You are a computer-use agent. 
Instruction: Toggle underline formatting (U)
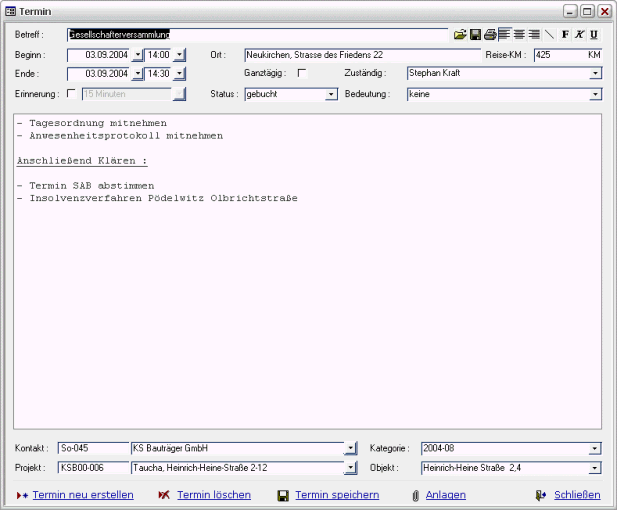(594, 35)
